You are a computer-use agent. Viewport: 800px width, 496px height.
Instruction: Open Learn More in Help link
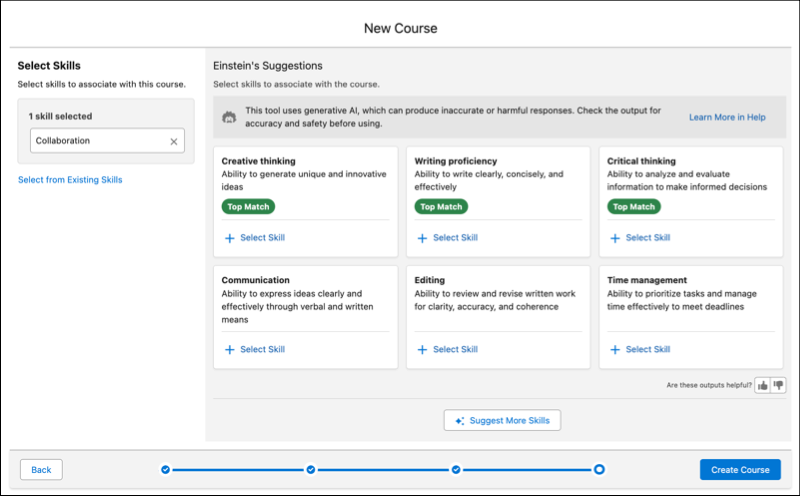pyautogui.click(x=727, y=117)
